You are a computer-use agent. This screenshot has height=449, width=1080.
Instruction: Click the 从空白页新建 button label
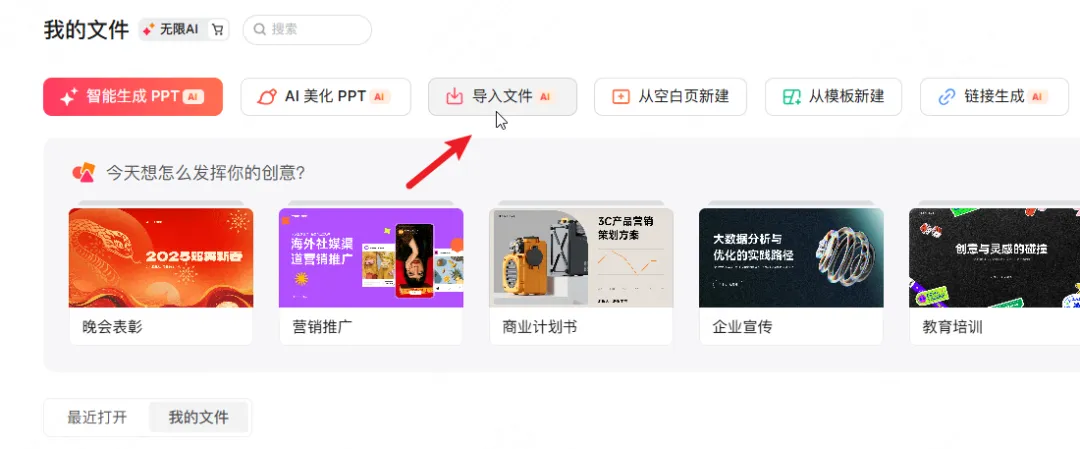(683, 96)
